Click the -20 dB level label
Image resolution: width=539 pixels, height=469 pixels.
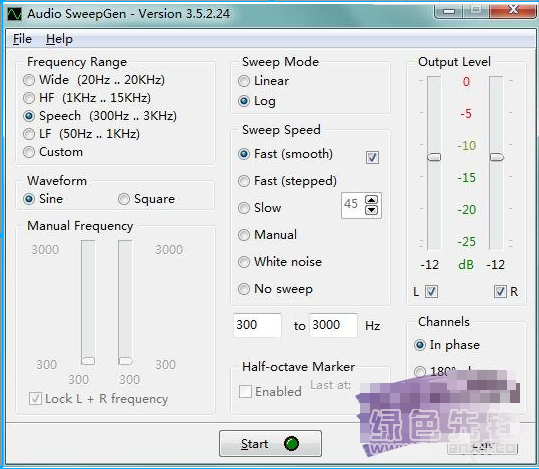(466, 209)
